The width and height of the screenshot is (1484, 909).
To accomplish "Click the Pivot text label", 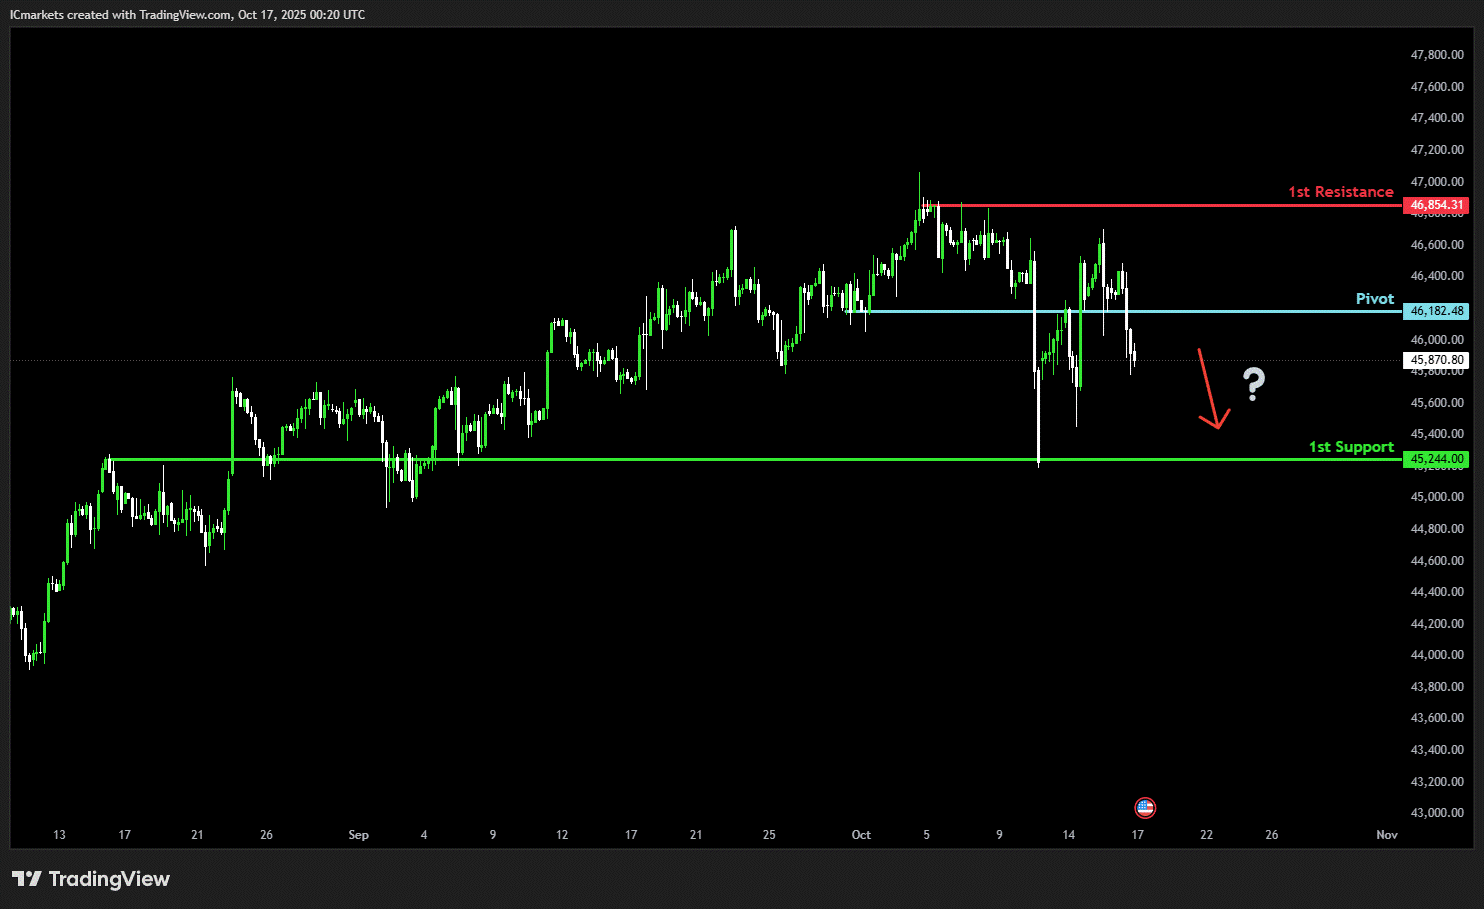I will click(x=1374, y=299).
